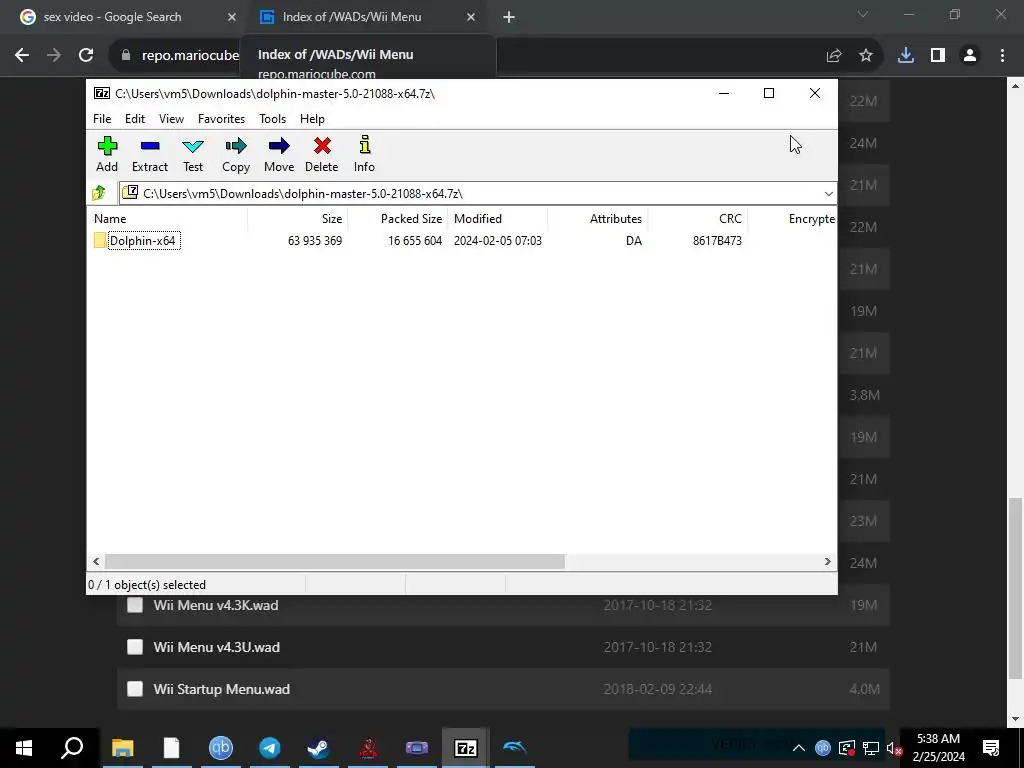Open the Wii Startup Menu.wad link
The height and width of the screenshot is (768, 1024).
pyautogui.click(x=221, y=689)
